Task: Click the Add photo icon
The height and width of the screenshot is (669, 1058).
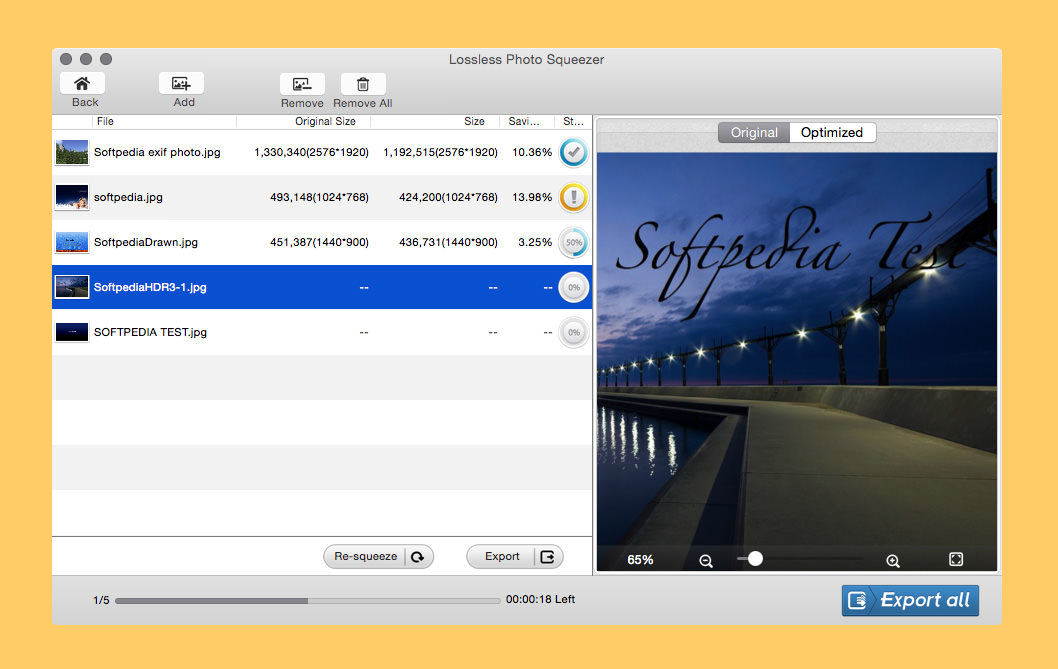Action: [181, 84]
